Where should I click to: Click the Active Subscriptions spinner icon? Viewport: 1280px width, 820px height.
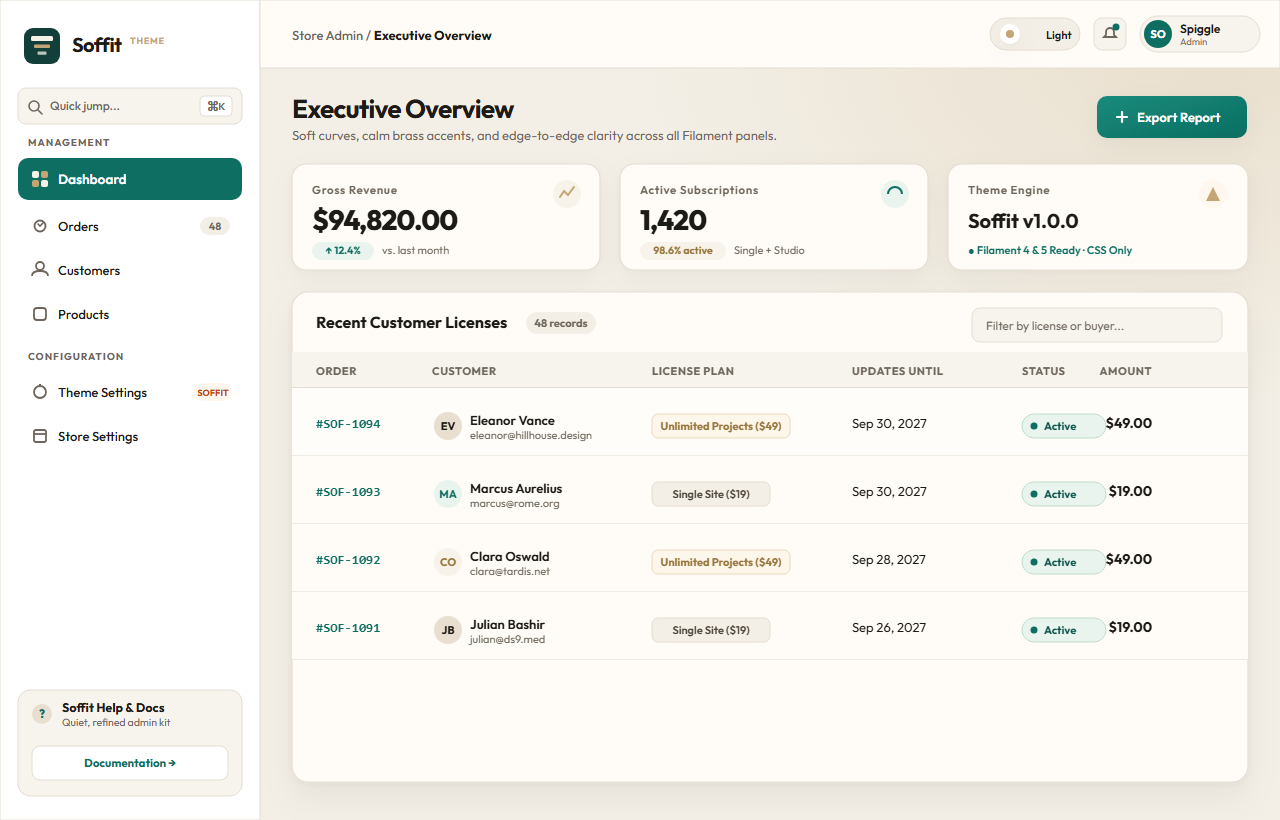[x=895, y=194]
